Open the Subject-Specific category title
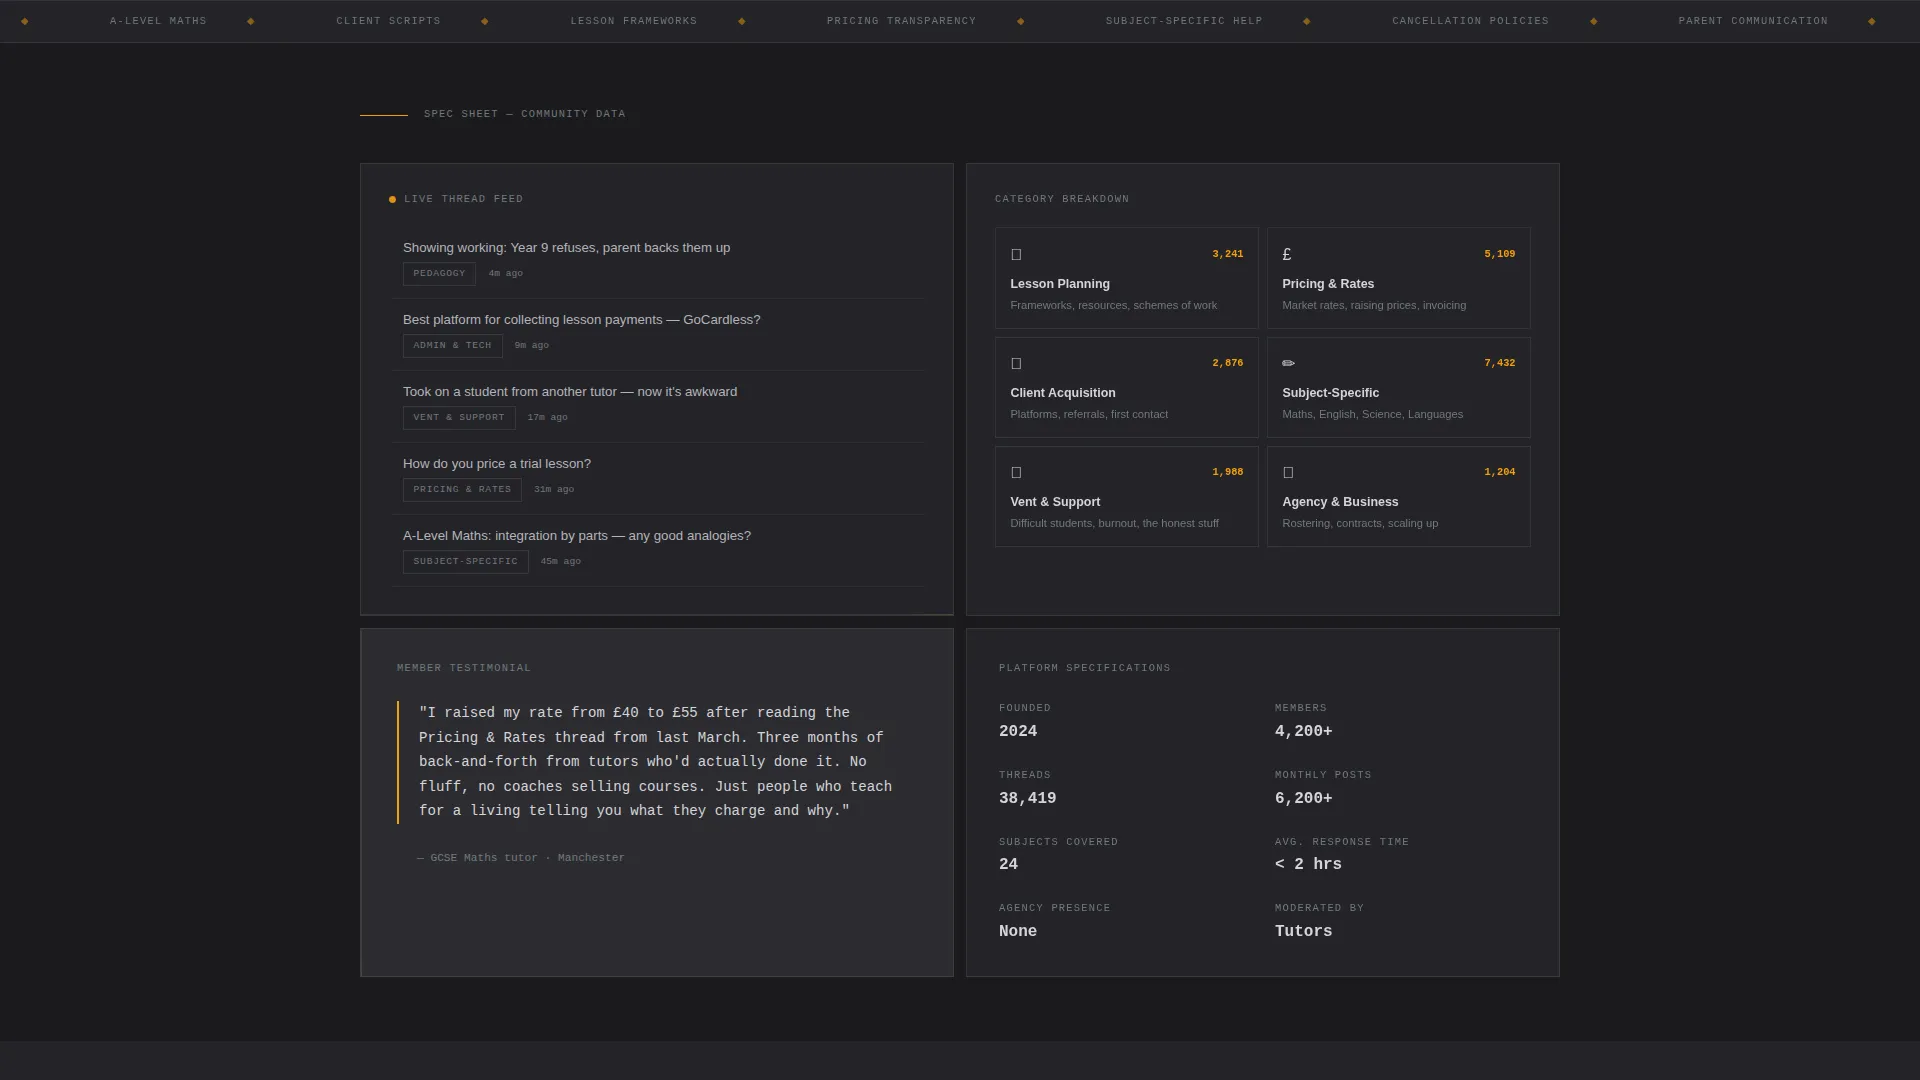 (x=1330, y=393)
